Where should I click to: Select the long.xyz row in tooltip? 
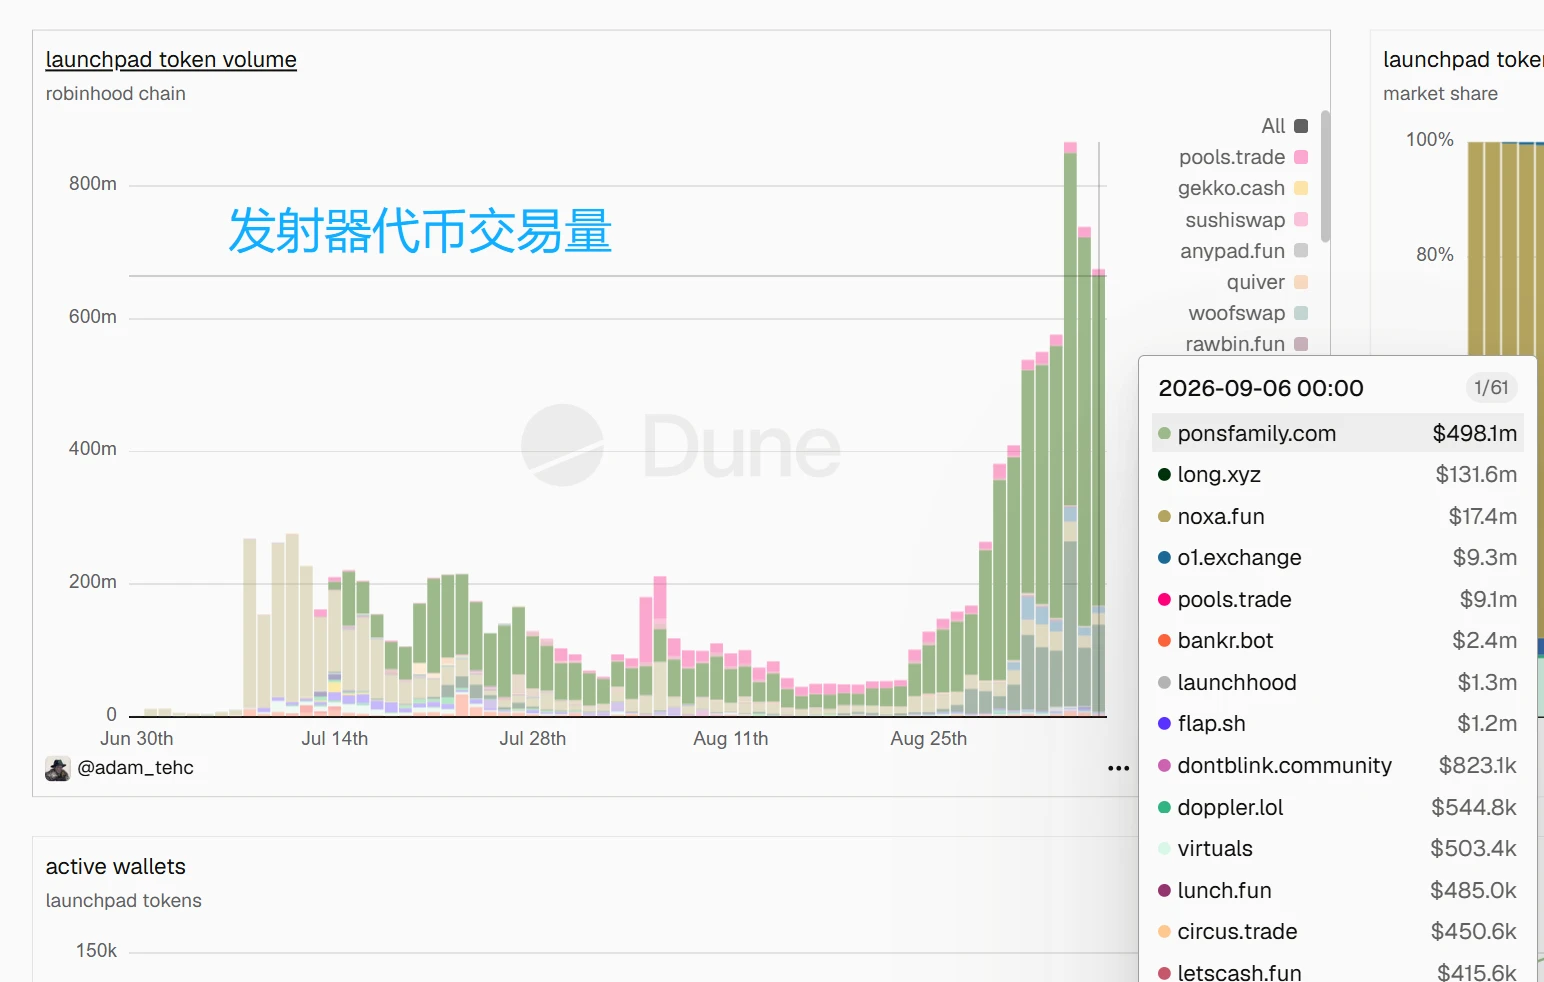coord(1337,475)
